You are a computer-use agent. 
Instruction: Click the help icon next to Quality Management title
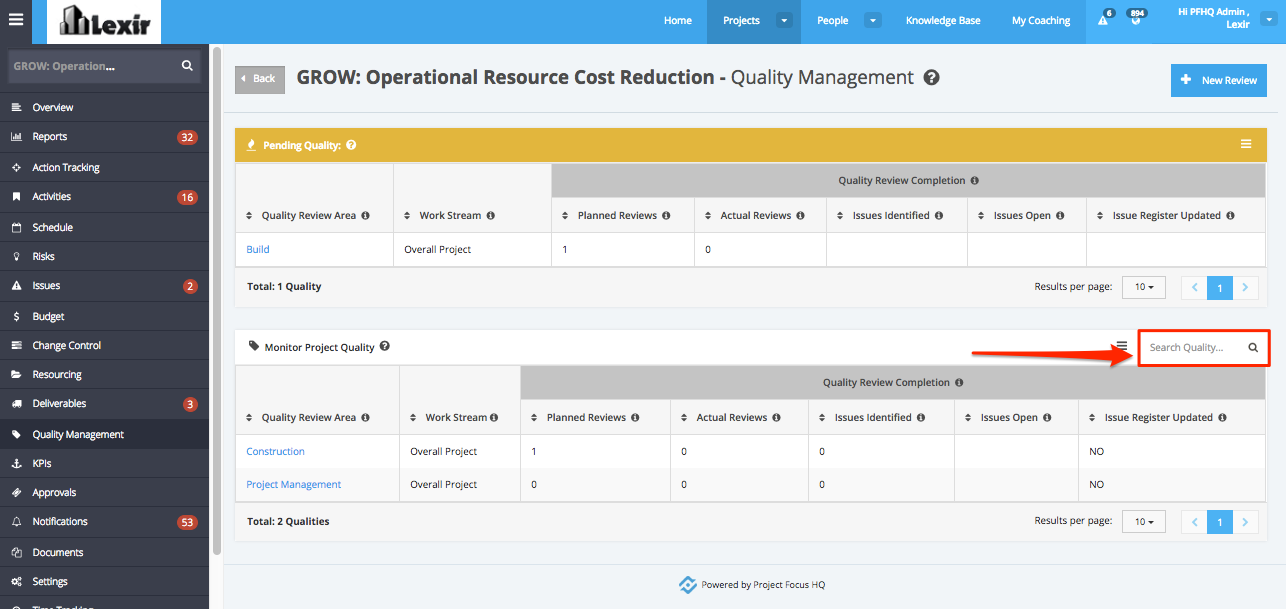[931, 77]
